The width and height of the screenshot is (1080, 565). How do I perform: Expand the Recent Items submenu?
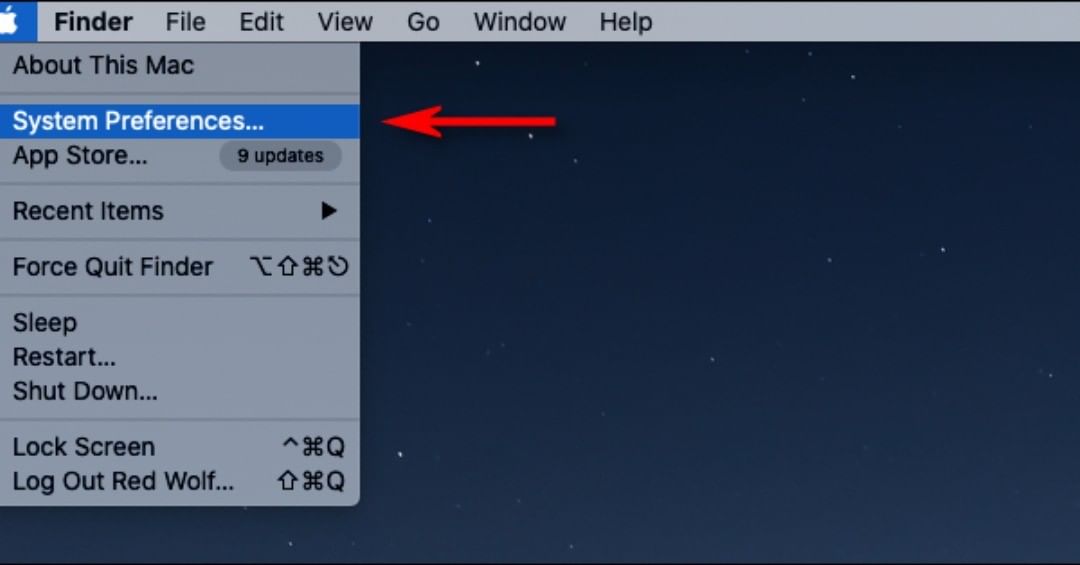click(x=179, y=211)
